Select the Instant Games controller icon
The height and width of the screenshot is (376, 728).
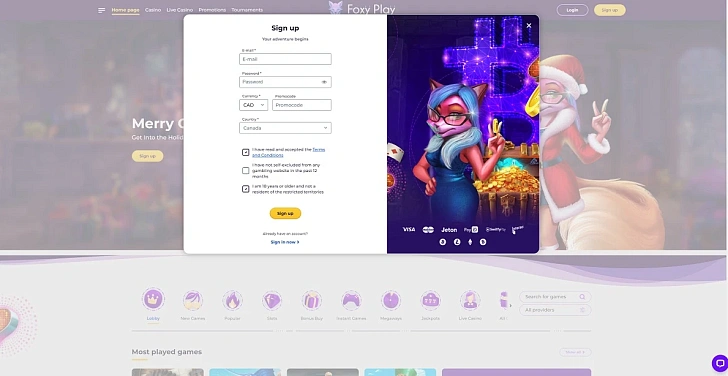point(351,300)
